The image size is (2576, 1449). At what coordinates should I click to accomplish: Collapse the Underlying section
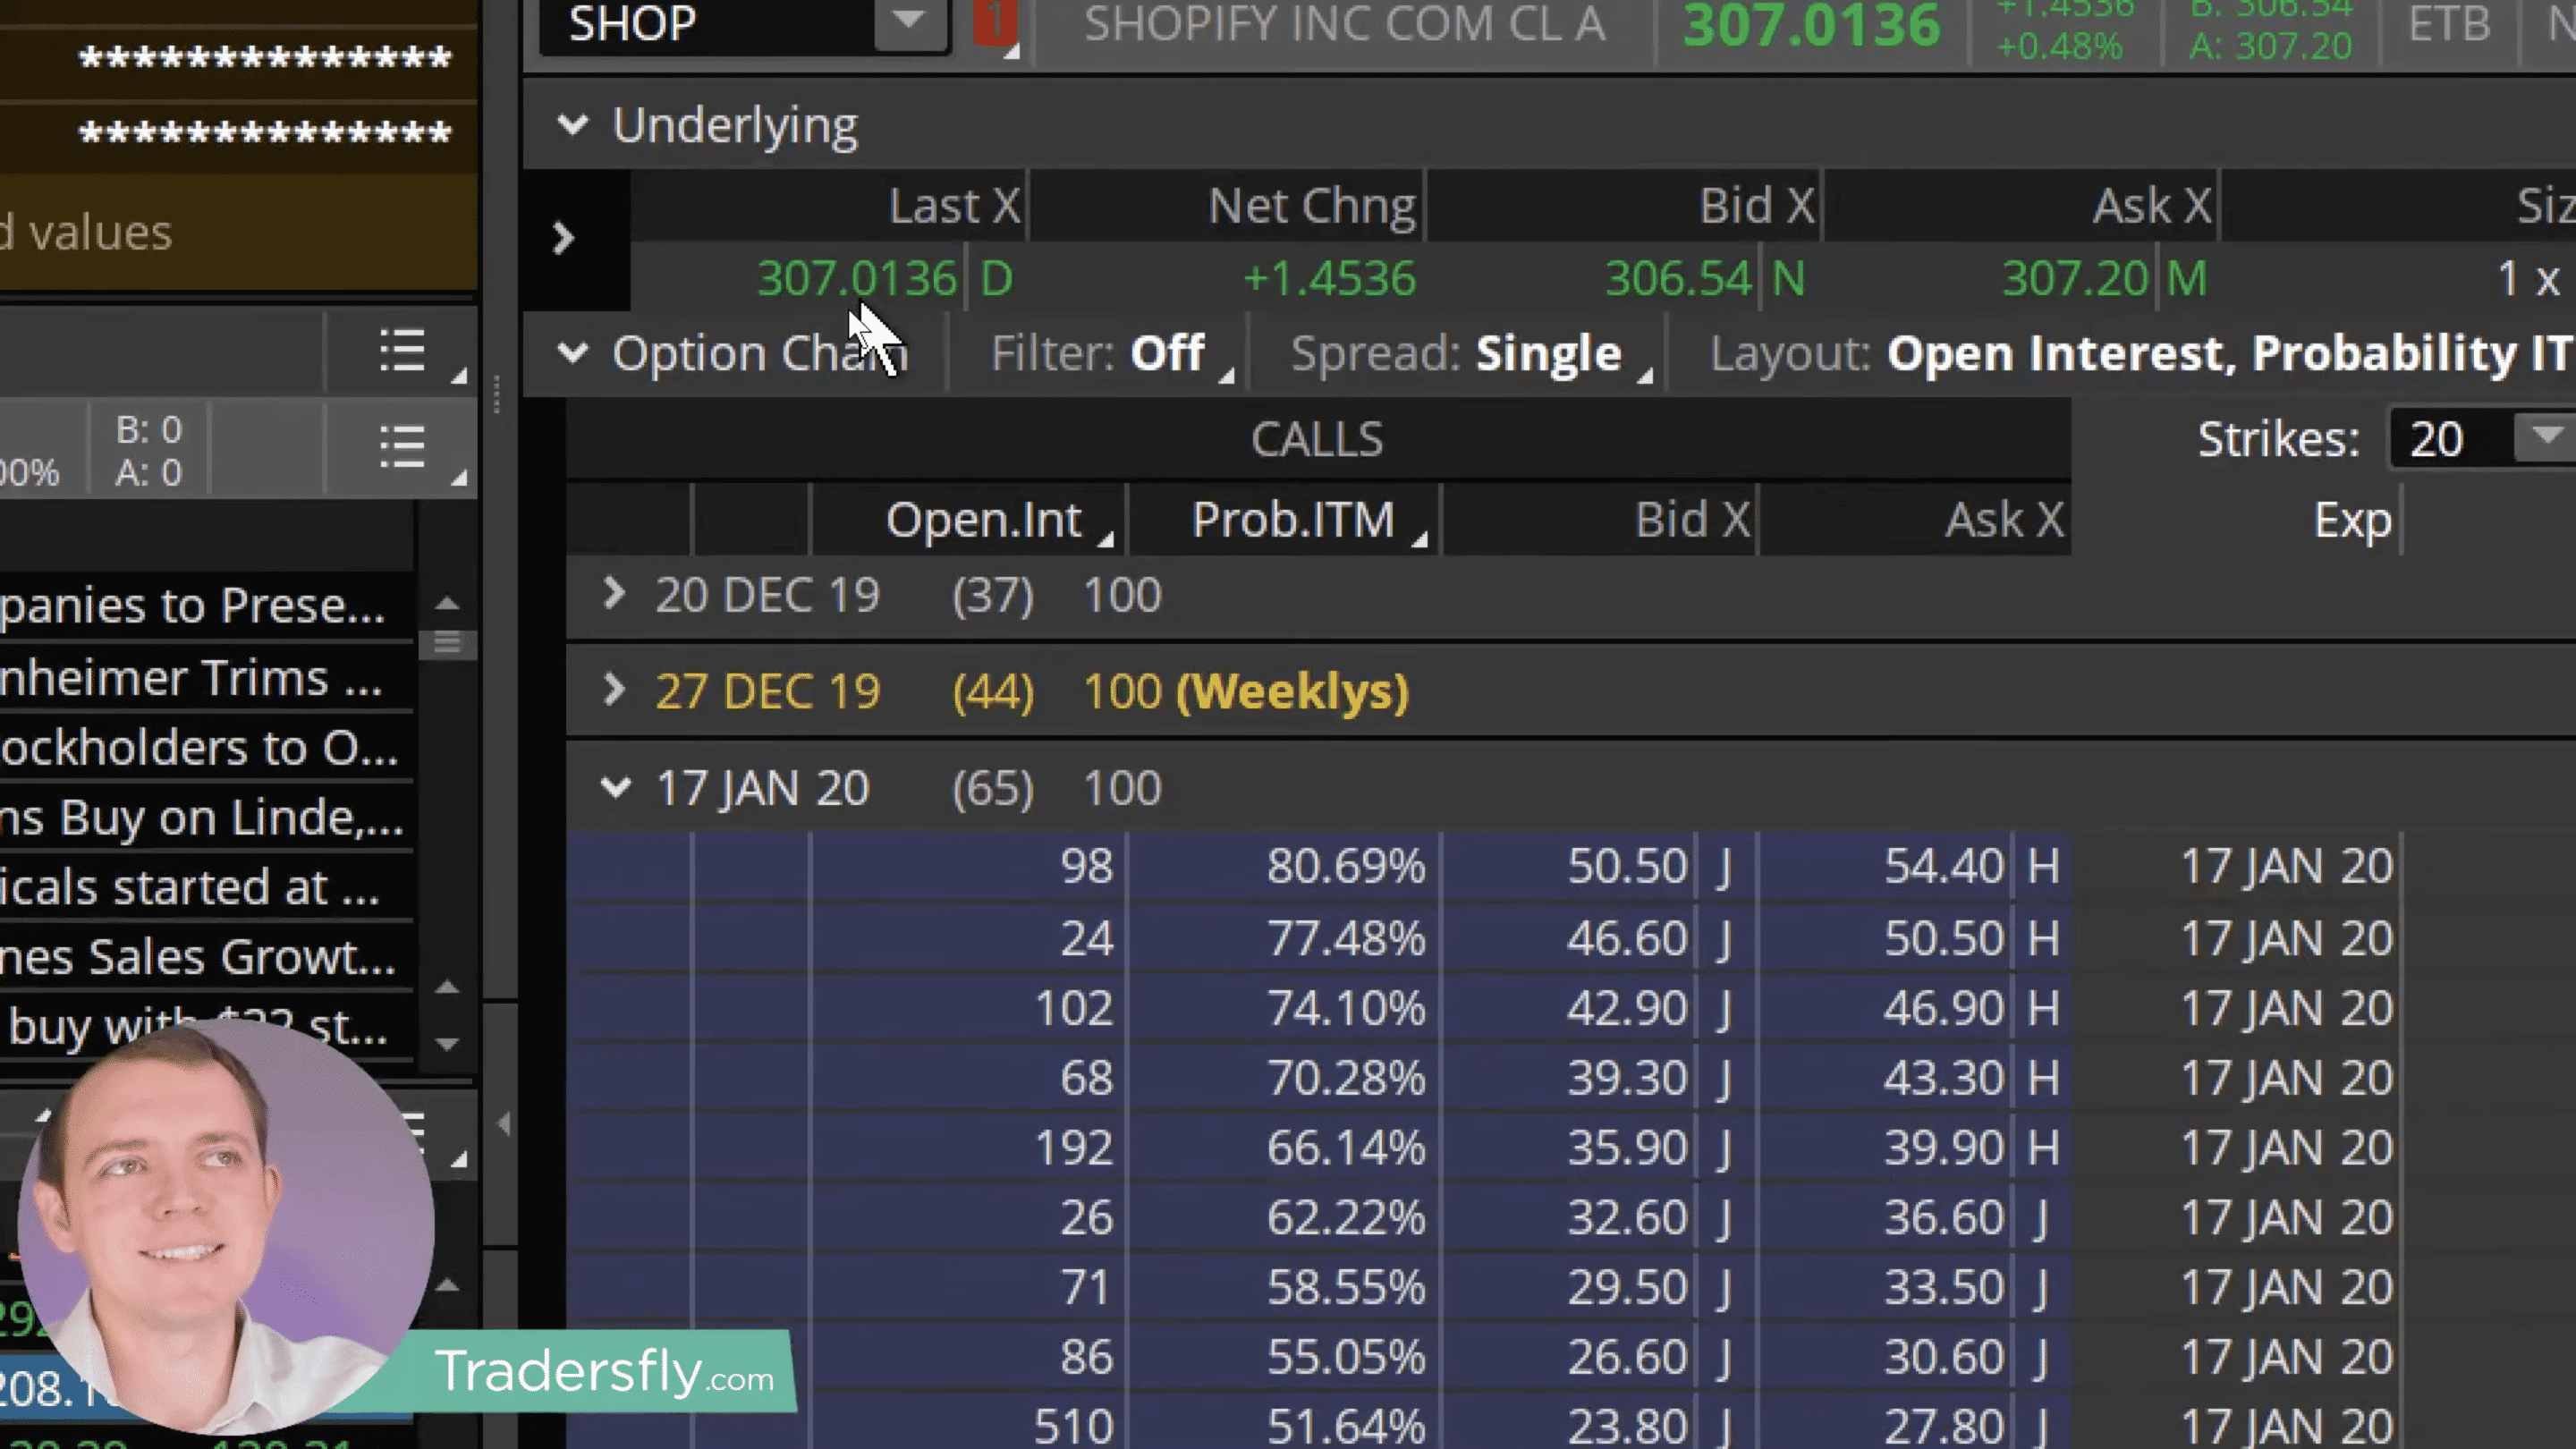(x=573, y=125)
